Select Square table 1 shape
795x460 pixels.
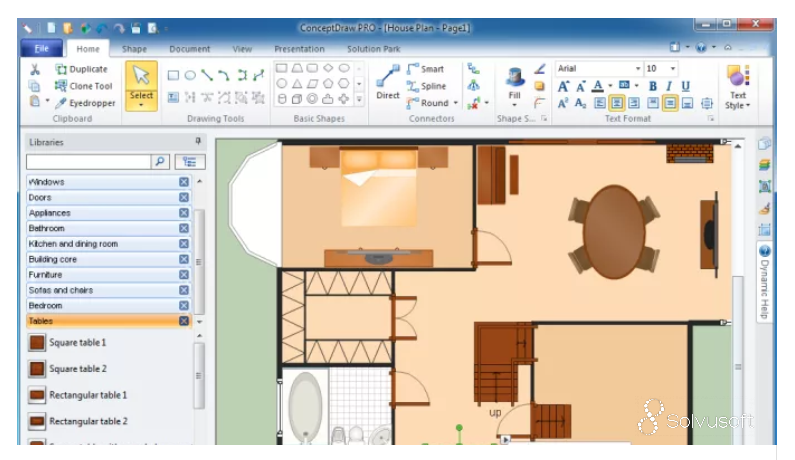click(67, 343)
